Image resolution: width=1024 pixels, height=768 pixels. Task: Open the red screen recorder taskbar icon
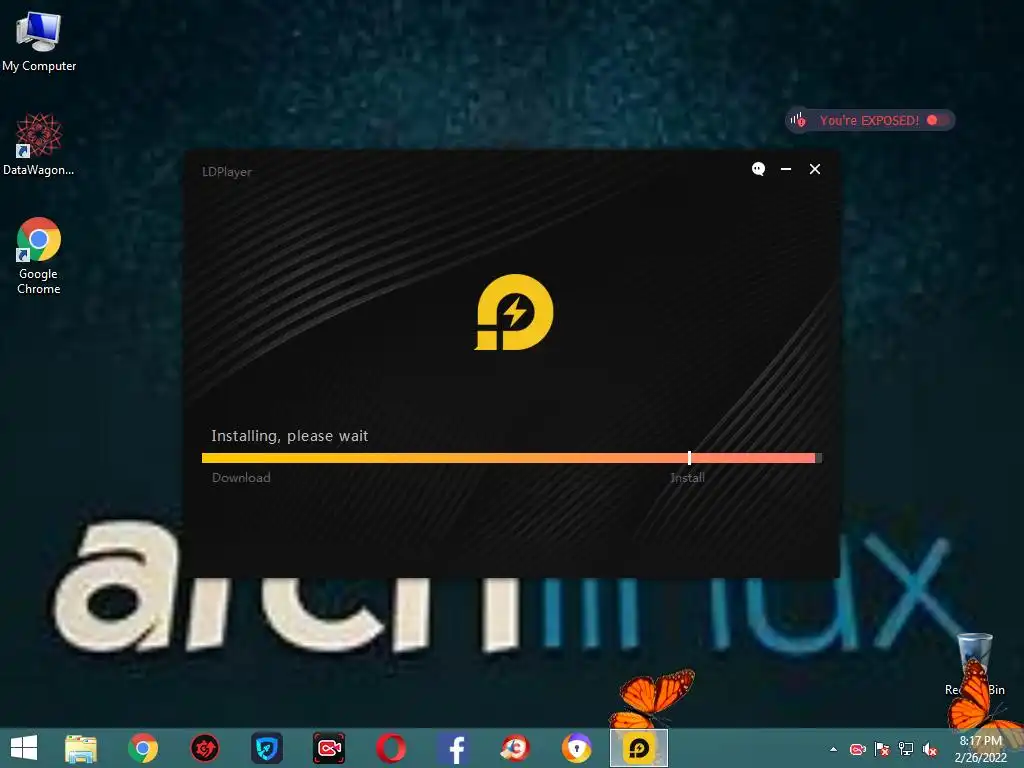click(x=328, y=748)
